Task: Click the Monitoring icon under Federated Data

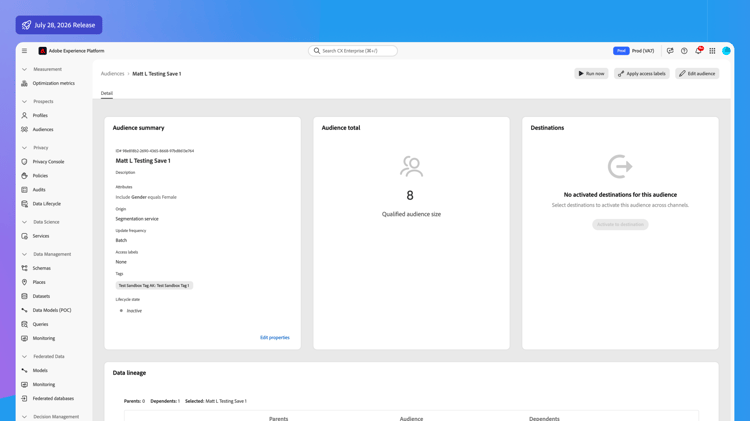Action: pos(24,384)
